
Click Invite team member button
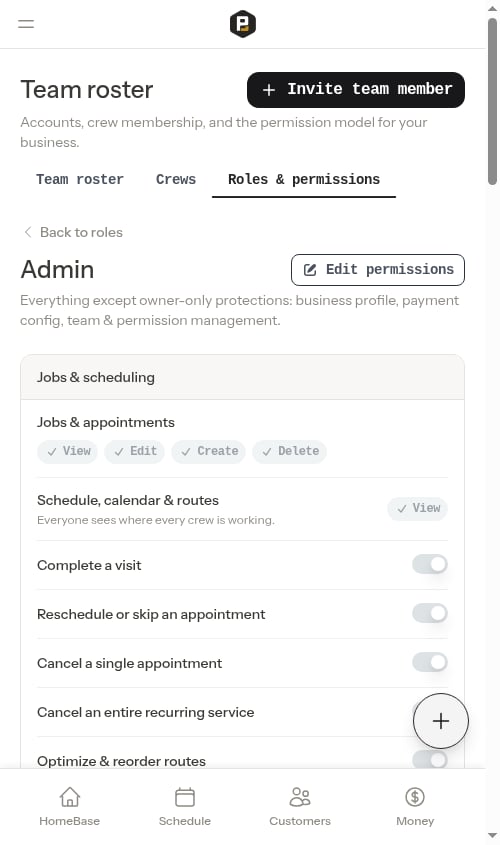356,89
